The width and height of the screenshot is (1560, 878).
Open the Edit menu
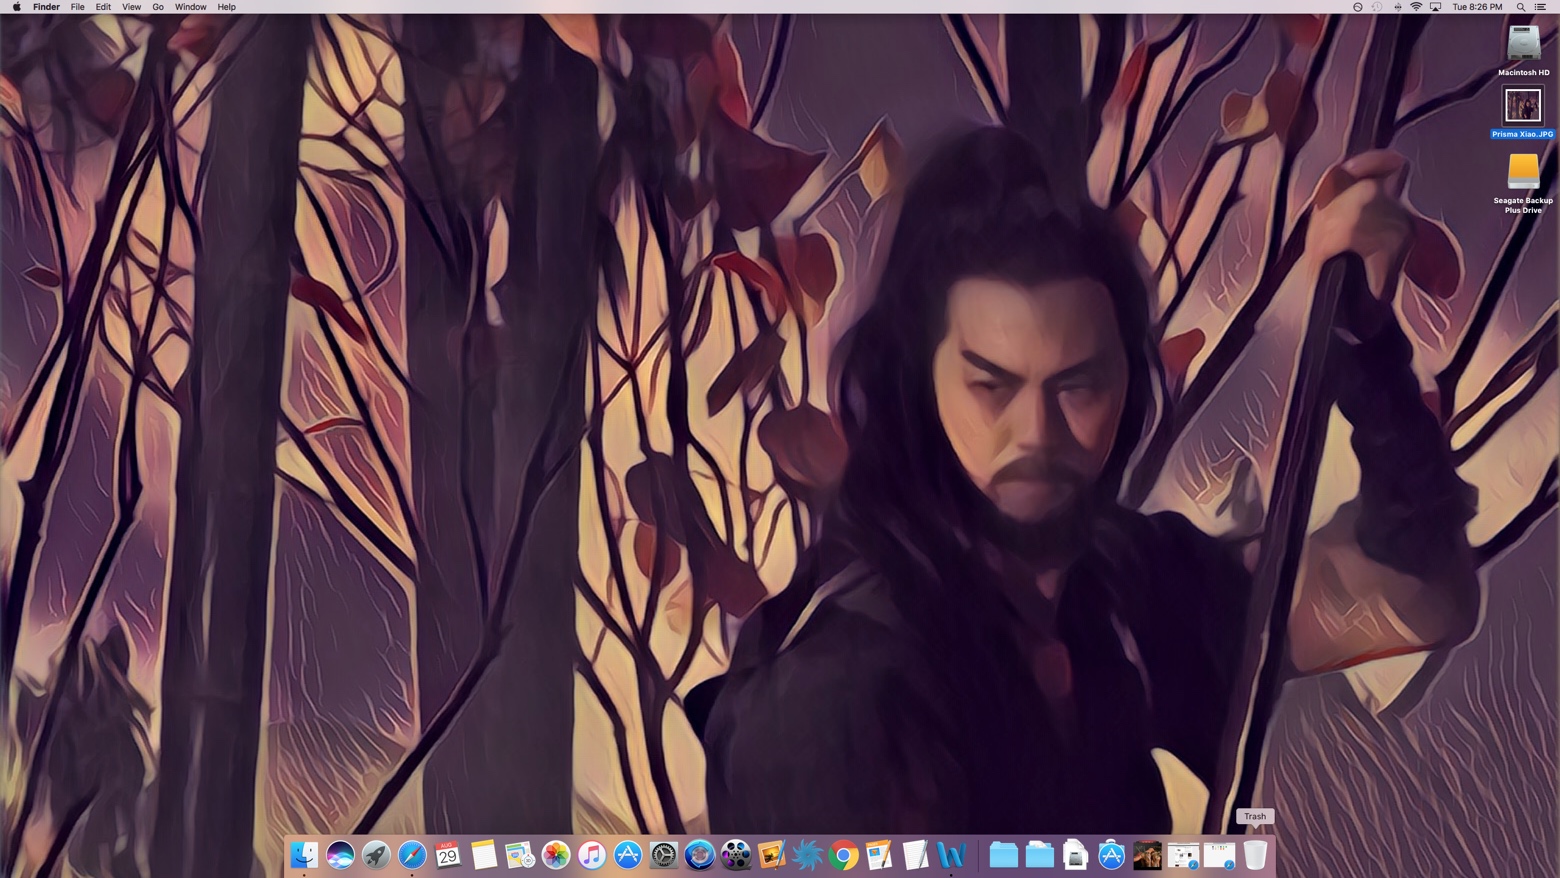tap(103, 7)
